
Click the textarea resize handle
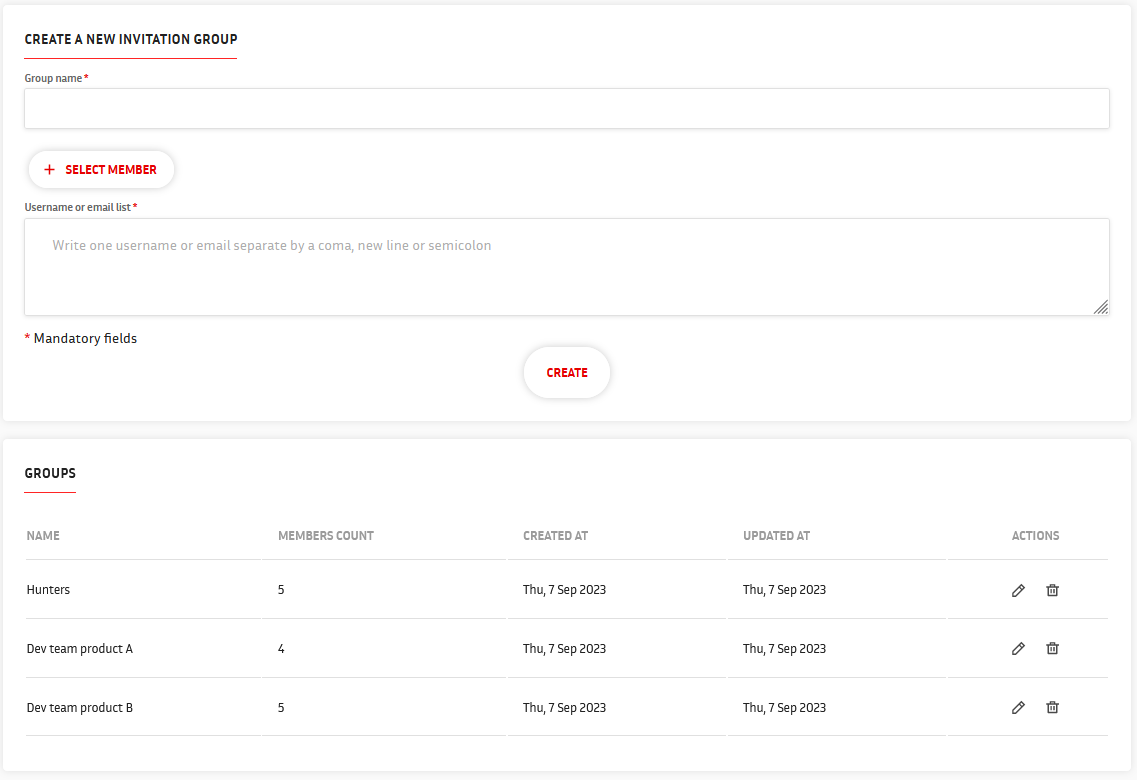(1101, 307)
